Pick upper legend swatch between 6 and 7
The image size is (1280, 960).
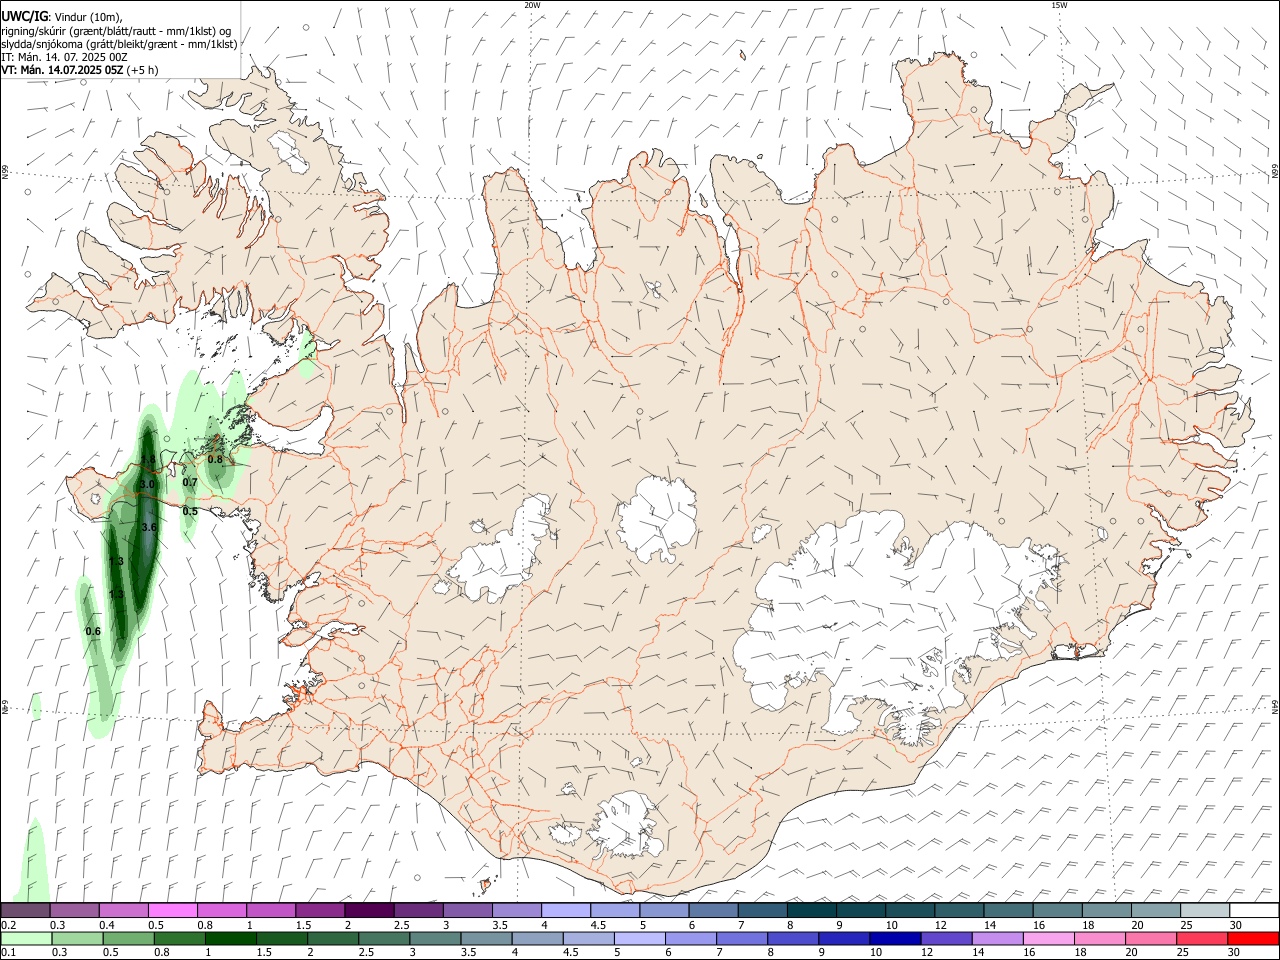(x=713, y=910)
